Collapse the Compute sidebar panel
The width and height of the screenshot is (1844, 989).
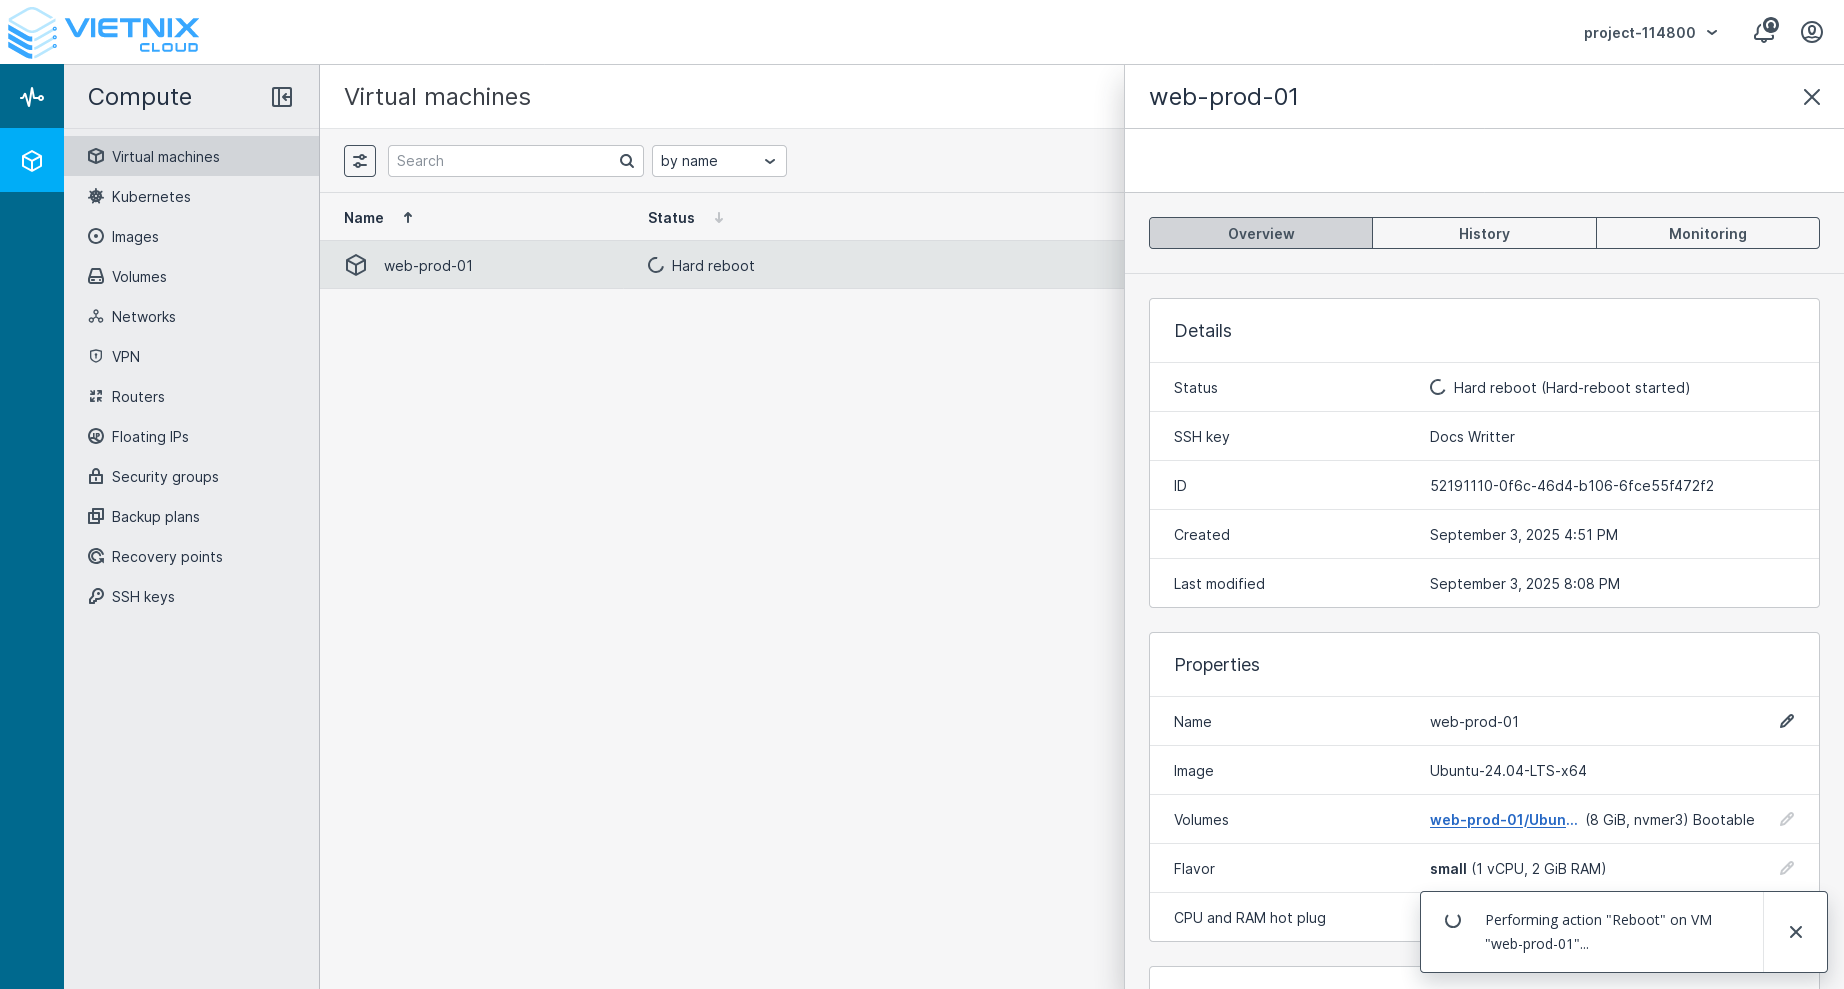[x=282, y=97]
